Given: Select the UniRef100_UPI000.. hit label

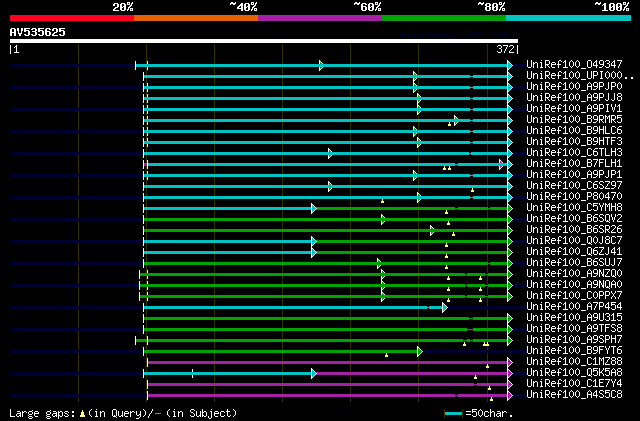Looking at the screenshot, I should point(580,75).
